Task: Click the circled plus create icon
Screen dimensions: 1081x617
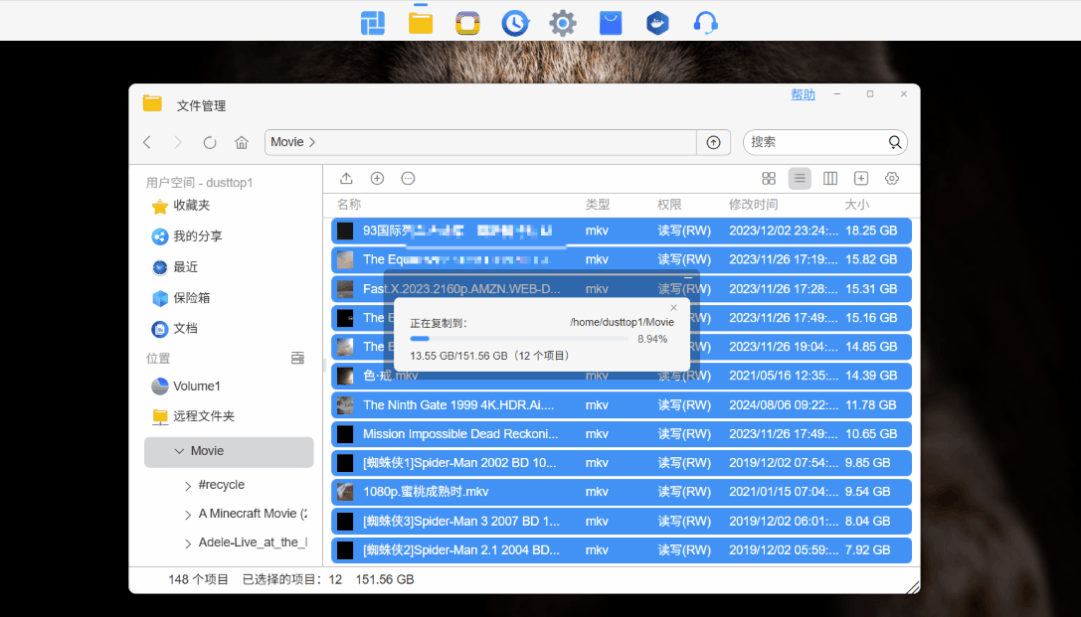Action: click(x=377, y=179)
